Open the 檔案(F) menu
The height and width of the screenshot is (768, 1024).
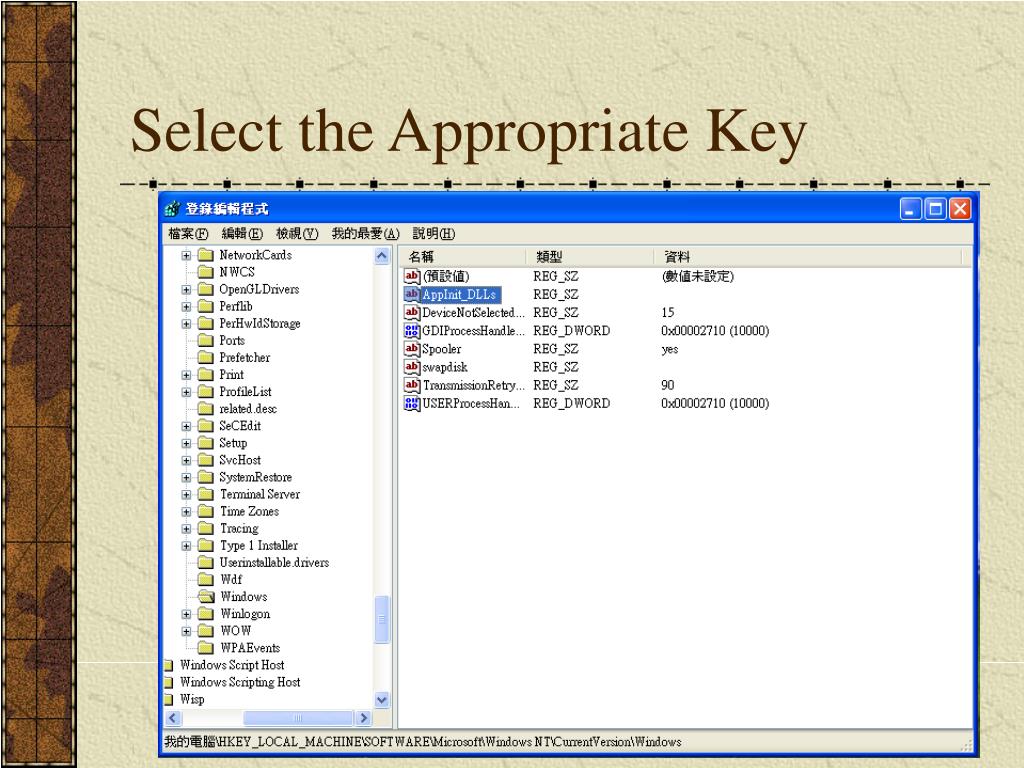pyautogui.click(x=188, y=233)
